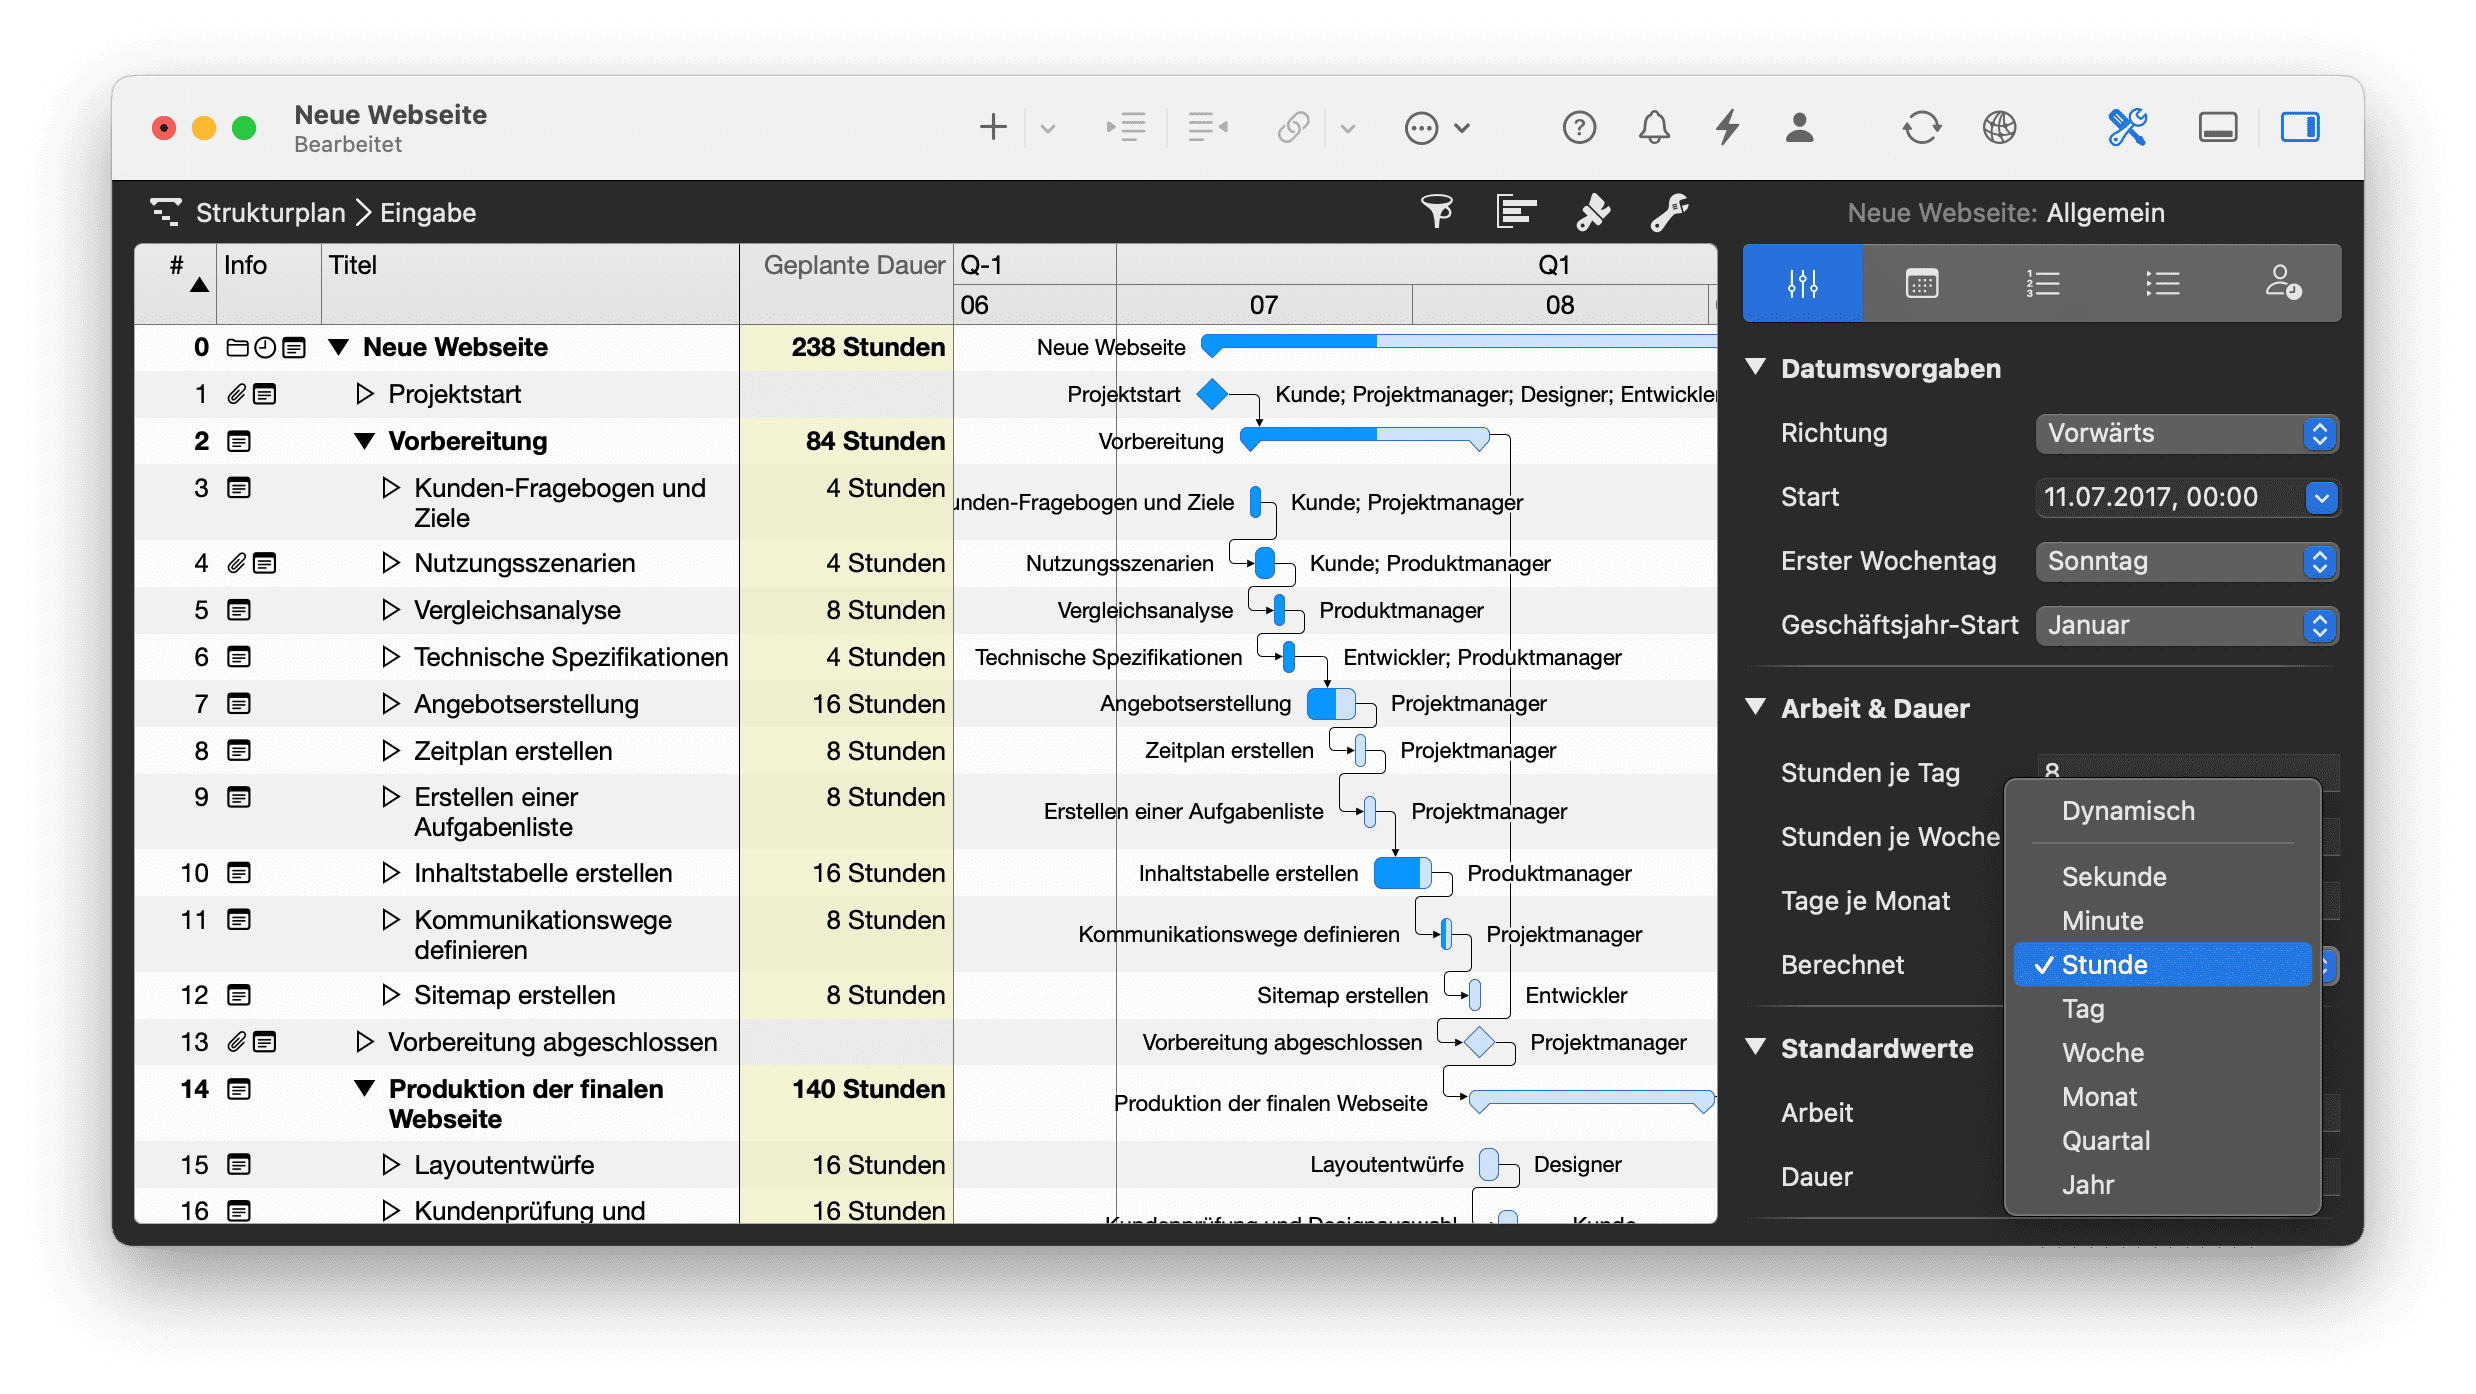Click the filter funnel icon
2476x1394 pixels.
point(1437,211)
